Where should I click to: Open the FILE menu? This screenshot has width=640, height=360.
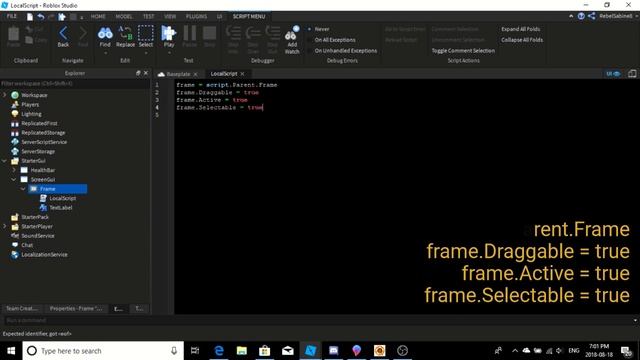tap(12, 16)
